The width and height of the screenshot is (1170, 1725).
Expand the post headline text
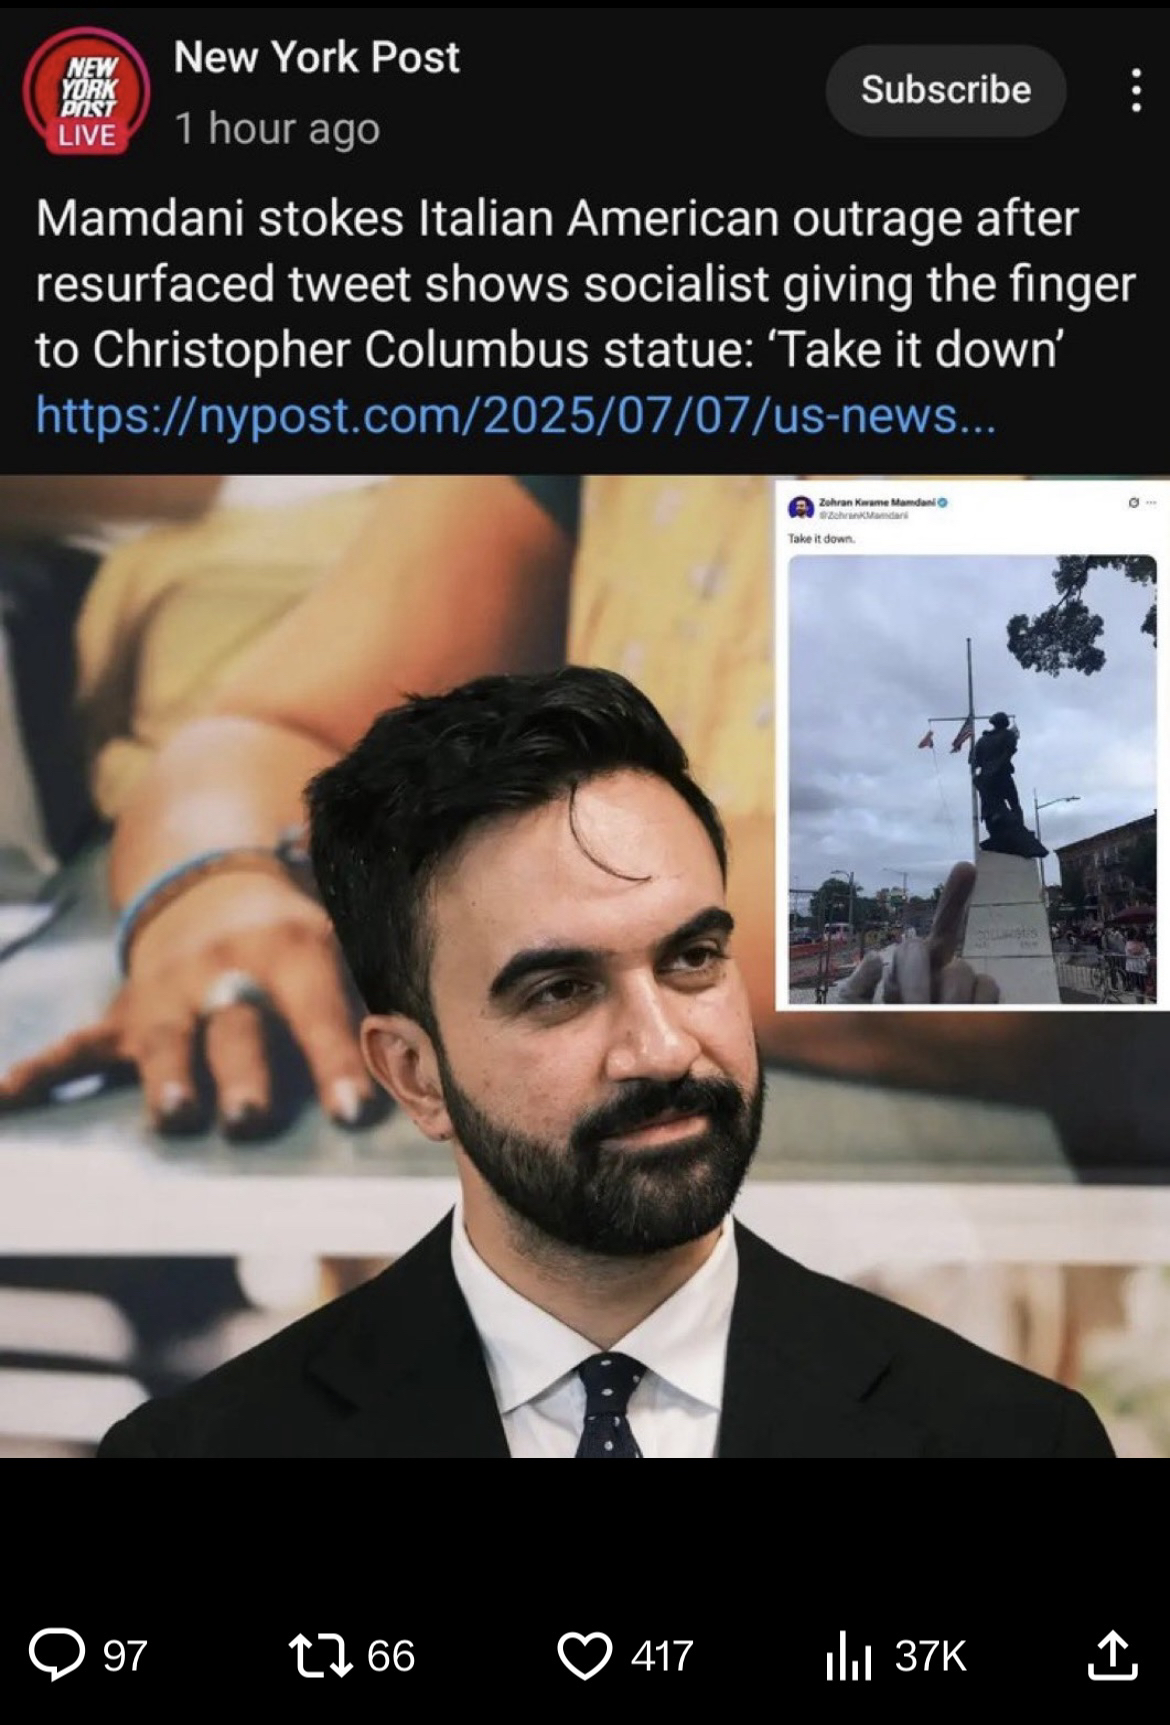click(585, 283)
